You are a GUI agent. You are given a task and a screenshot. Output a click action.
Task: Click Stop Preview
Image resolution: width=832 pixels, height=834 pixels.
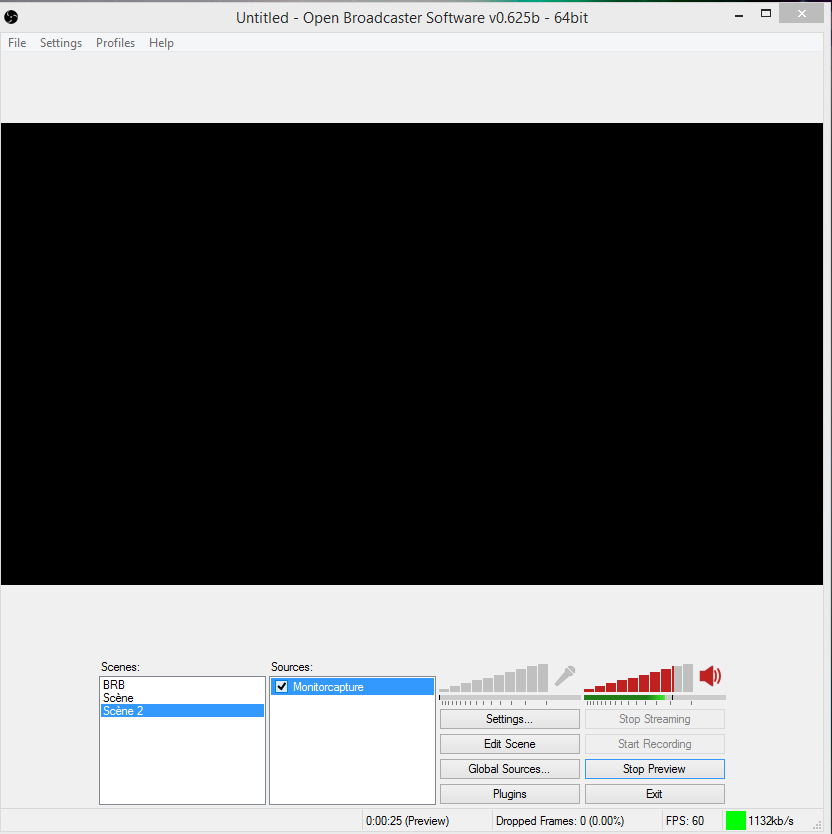(x=655, y=769)
